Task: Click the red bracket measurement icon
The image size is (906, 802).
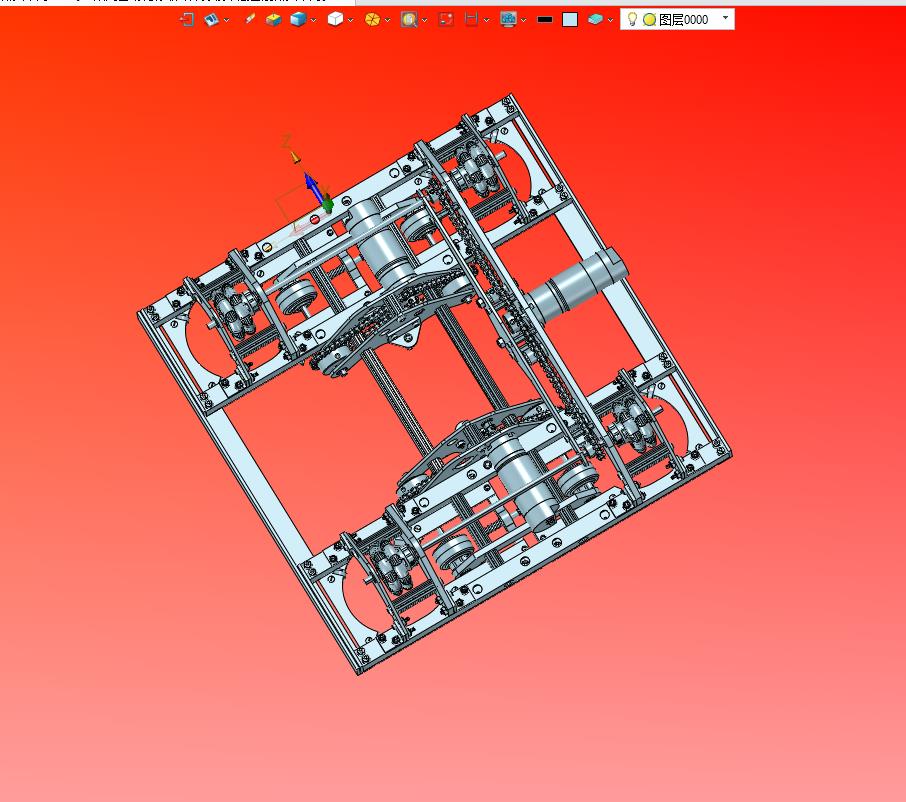Action: pyautogui.click(x=471, y=20)
